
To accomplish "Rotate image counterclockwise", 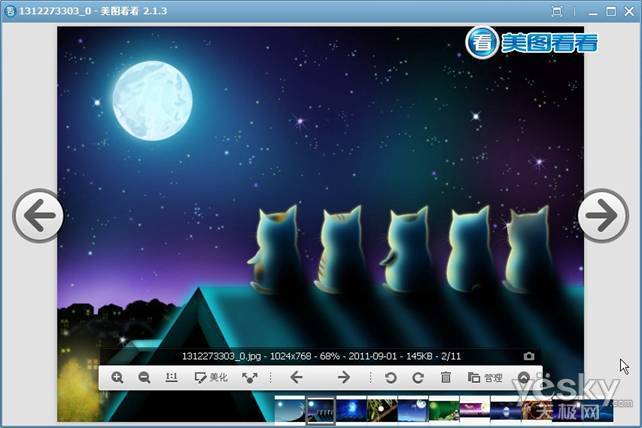I will pos(391,378).
